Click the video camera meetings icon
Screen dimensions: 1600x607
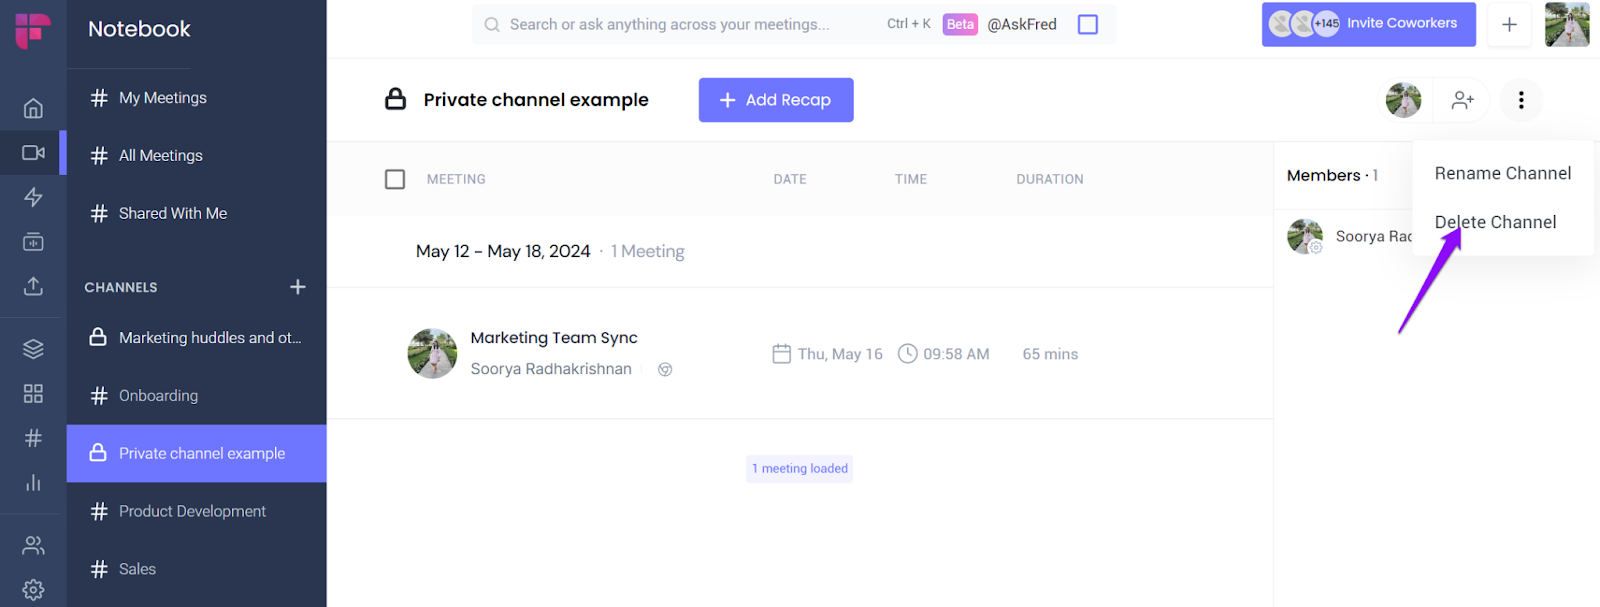[x=33, y=153]
